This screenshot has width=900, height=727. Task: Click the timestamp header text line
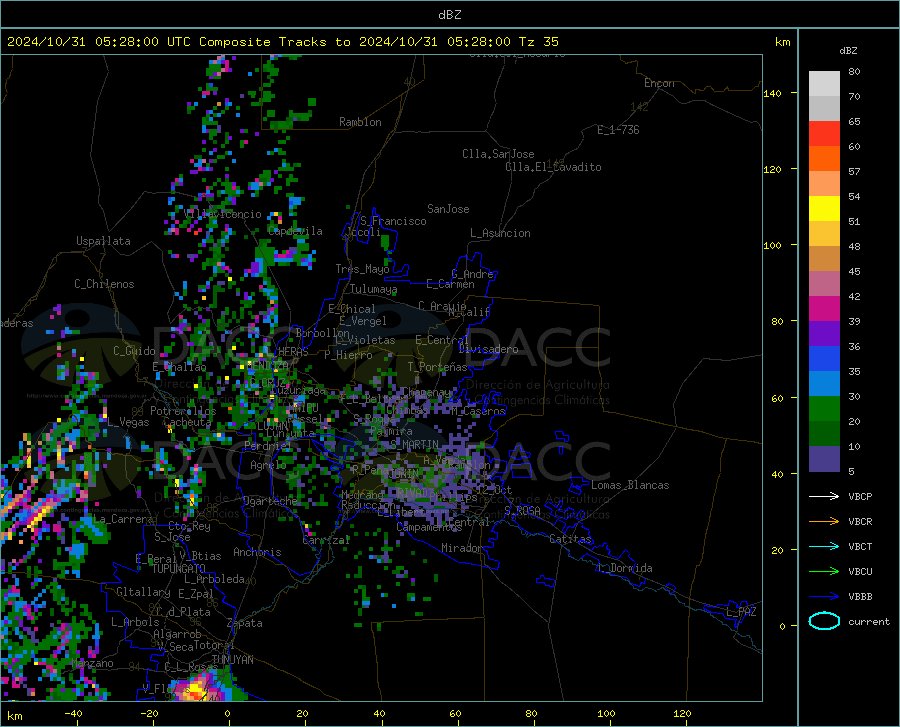282,42
